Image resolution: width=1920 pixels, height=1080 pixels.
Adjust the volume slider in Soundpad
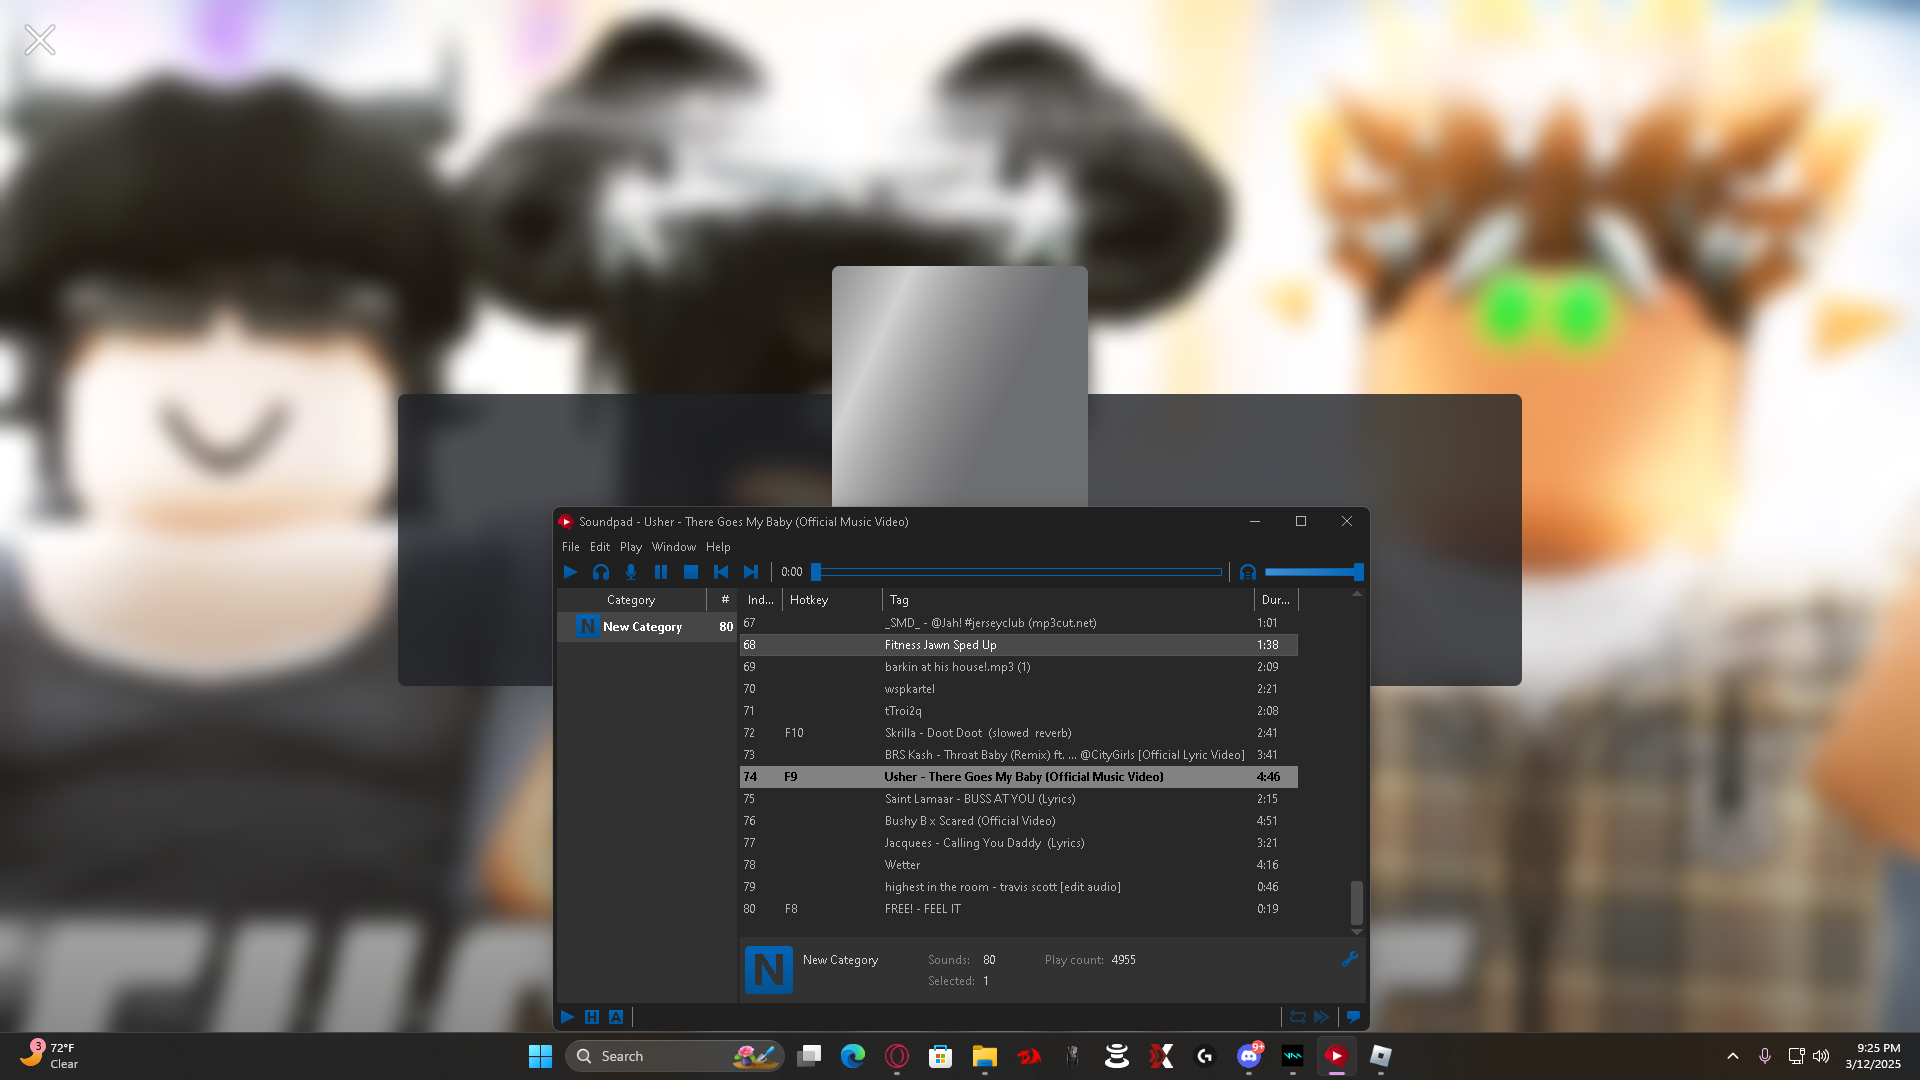point(1314,572)
